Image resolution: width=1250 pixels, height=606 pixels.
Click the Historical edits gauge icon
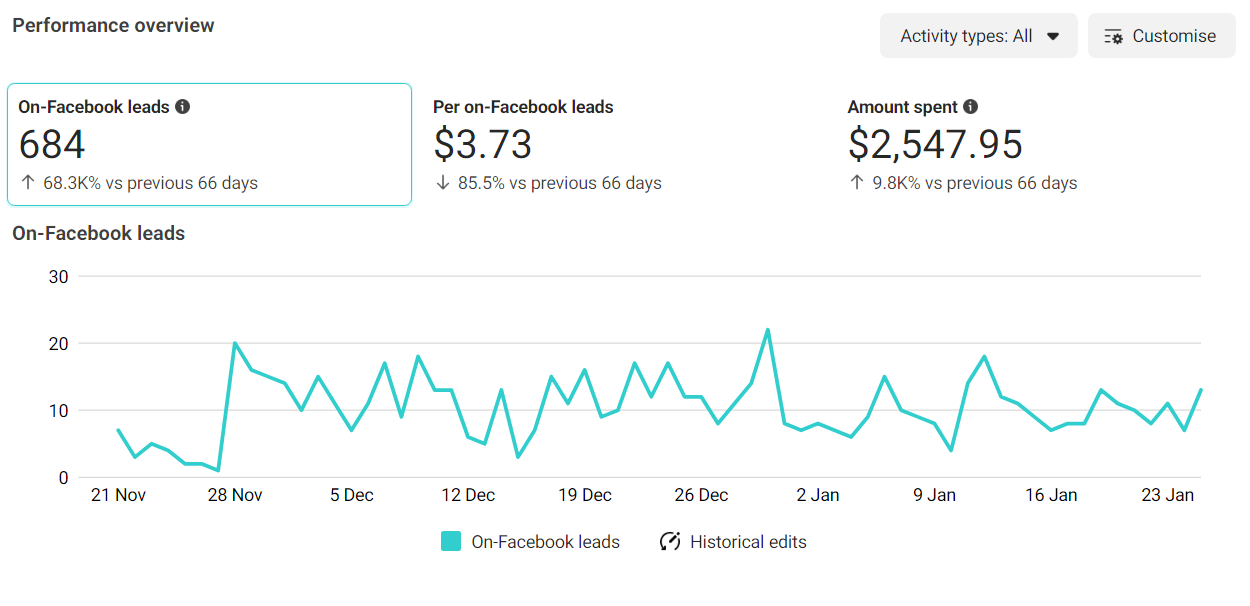(670, 542)
